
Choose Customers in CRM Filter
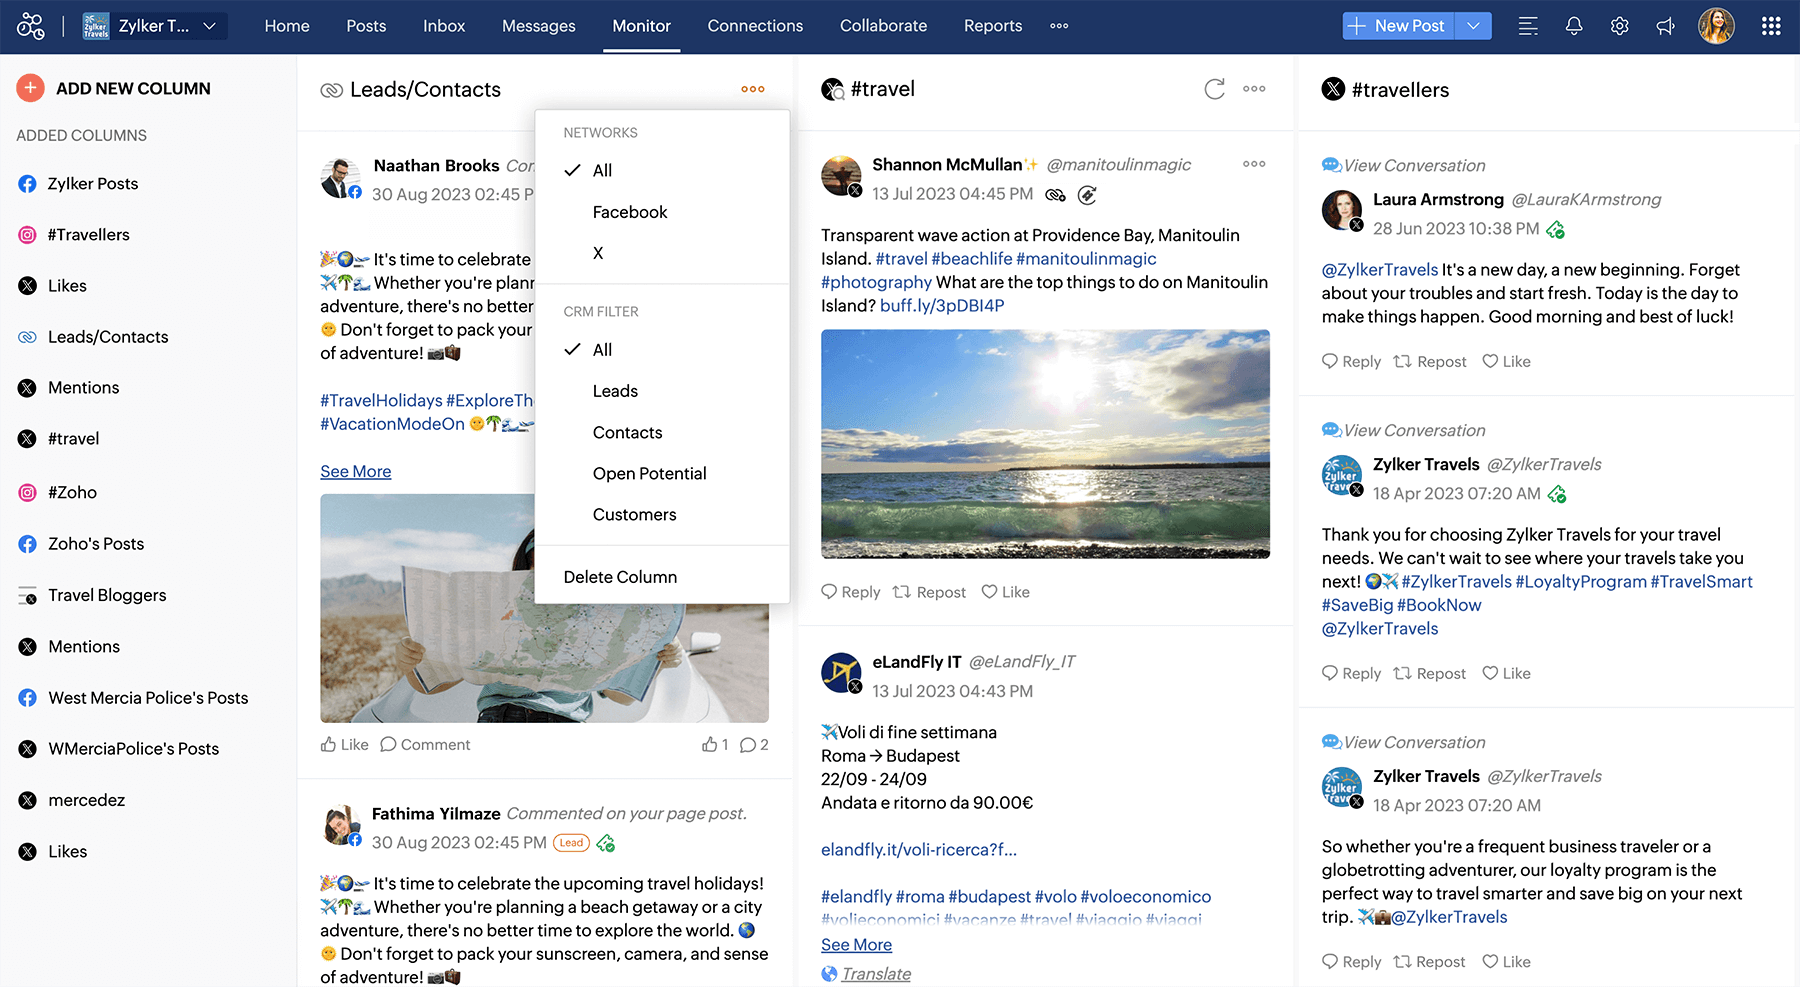click(634, 514)
